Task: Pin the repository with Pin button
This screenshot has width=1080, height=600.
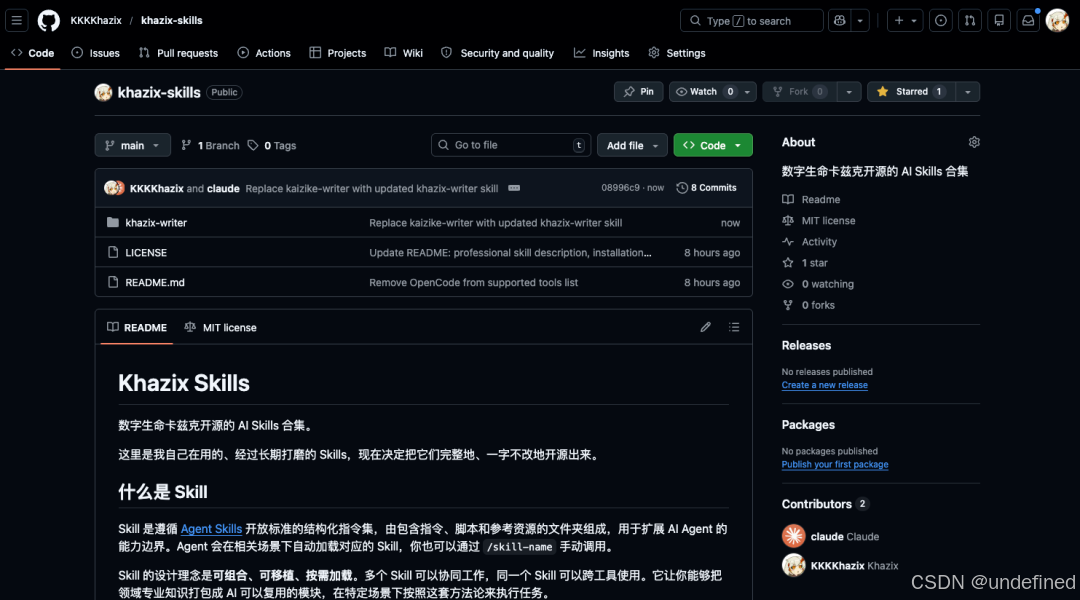Action: click(638, 92)
